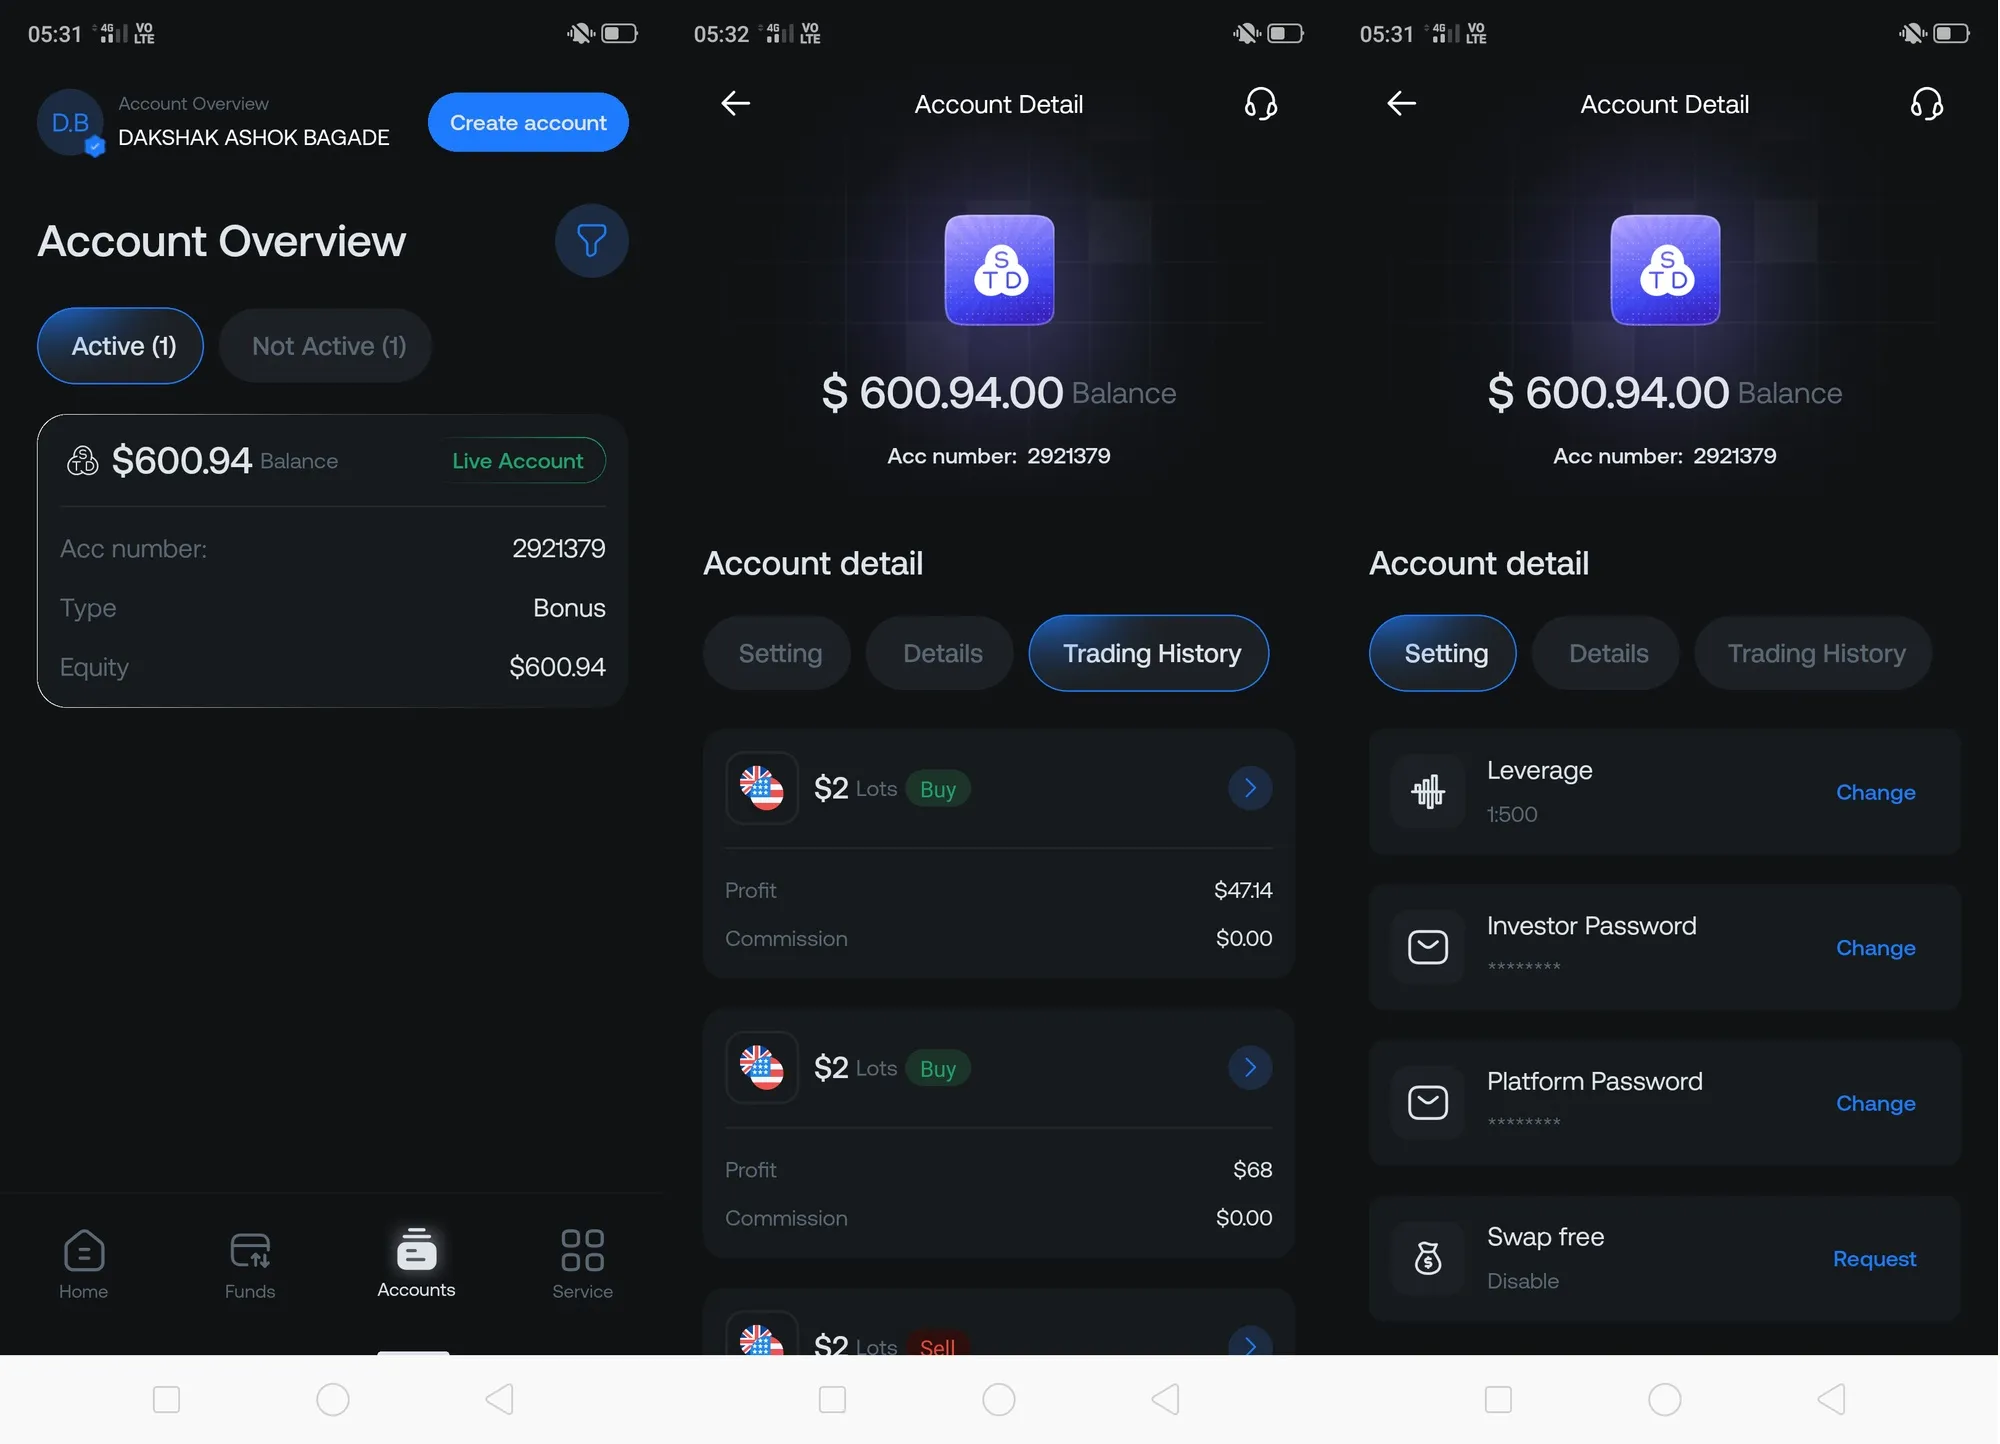
Task: Select the highlighted Setting tab
Action: [x=1444, y=653]
